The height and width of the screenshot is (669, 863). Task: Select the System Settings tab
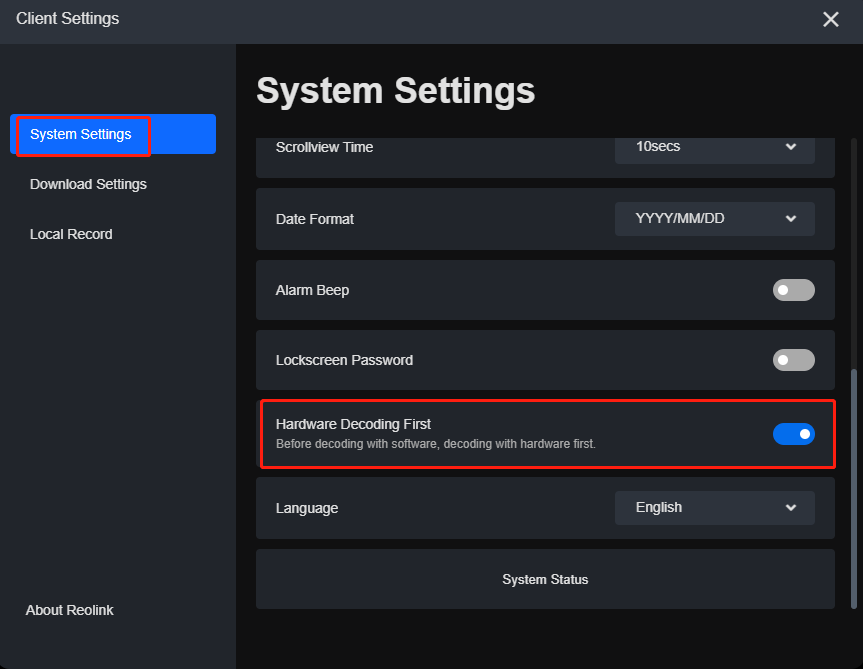coord(113,134)
